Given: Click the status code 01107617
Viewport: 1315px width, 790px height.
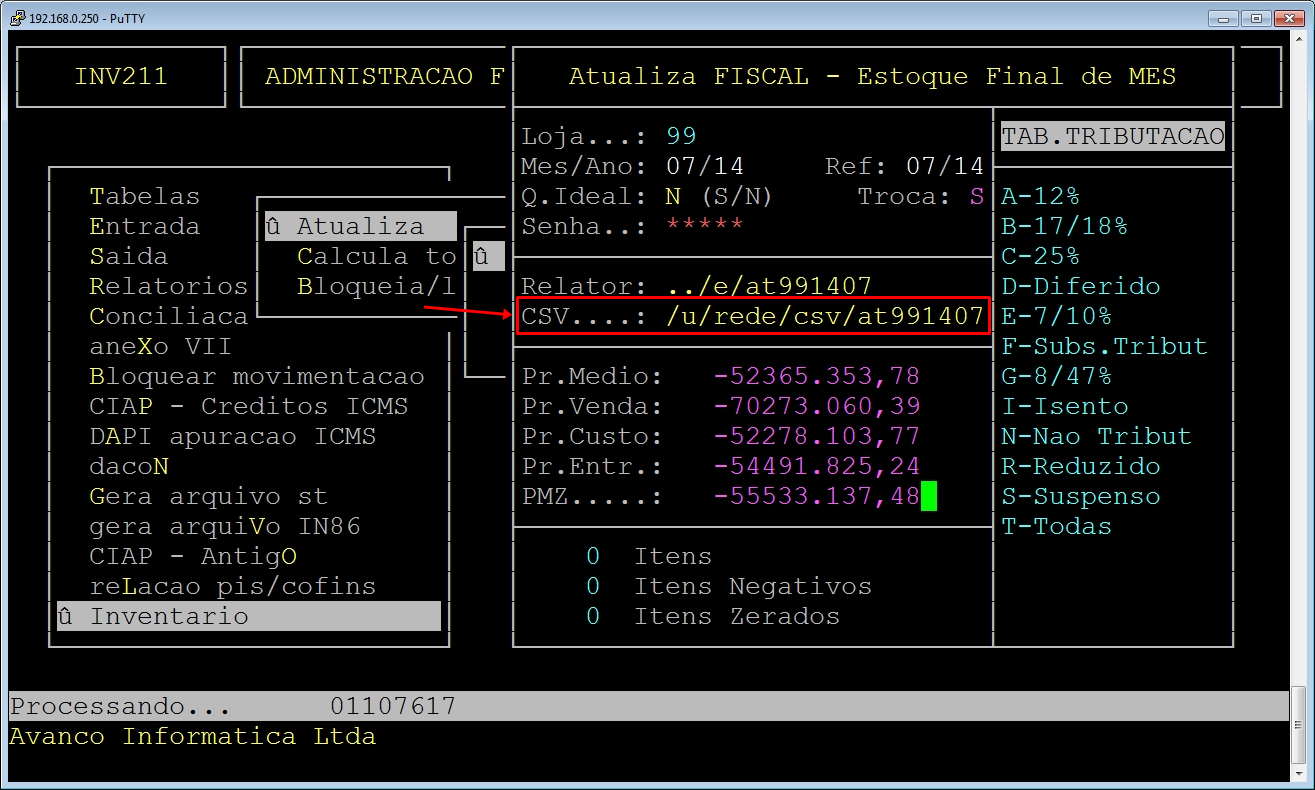Looking at the screenshot, I should coord(393,706).
